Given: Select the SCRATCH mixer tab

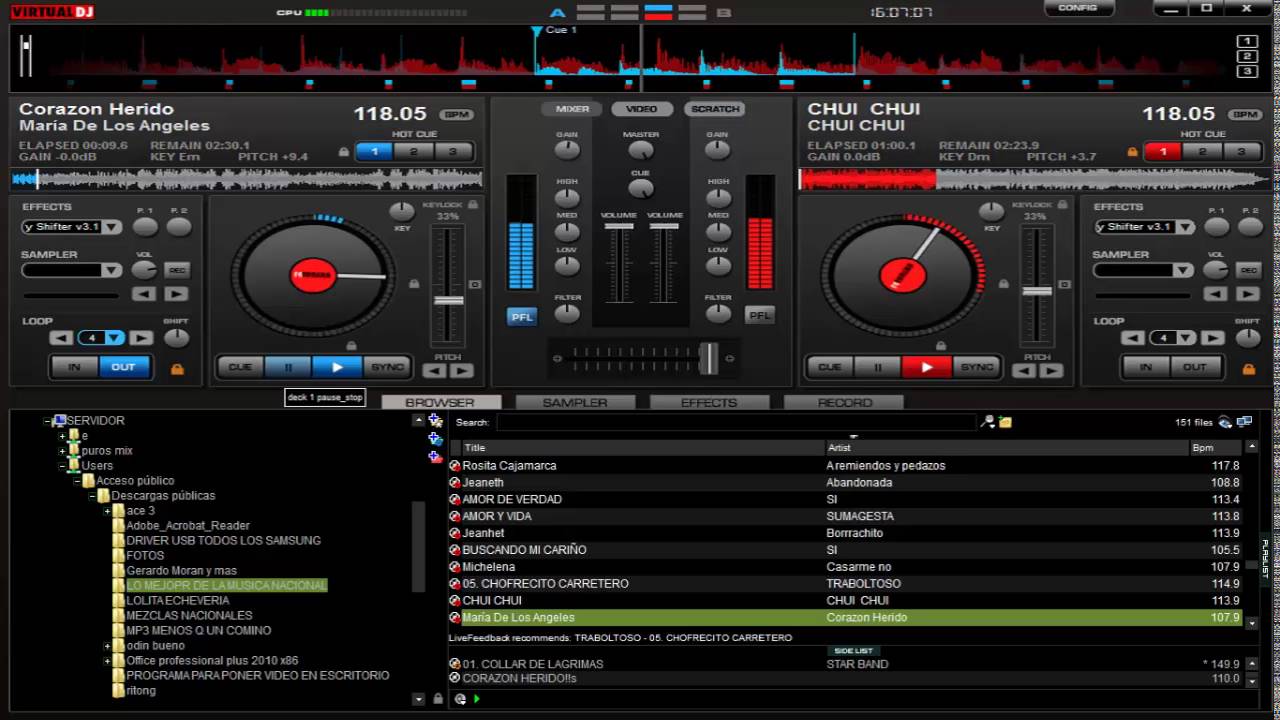Looking at the screenshot, I should click(715, 109).
